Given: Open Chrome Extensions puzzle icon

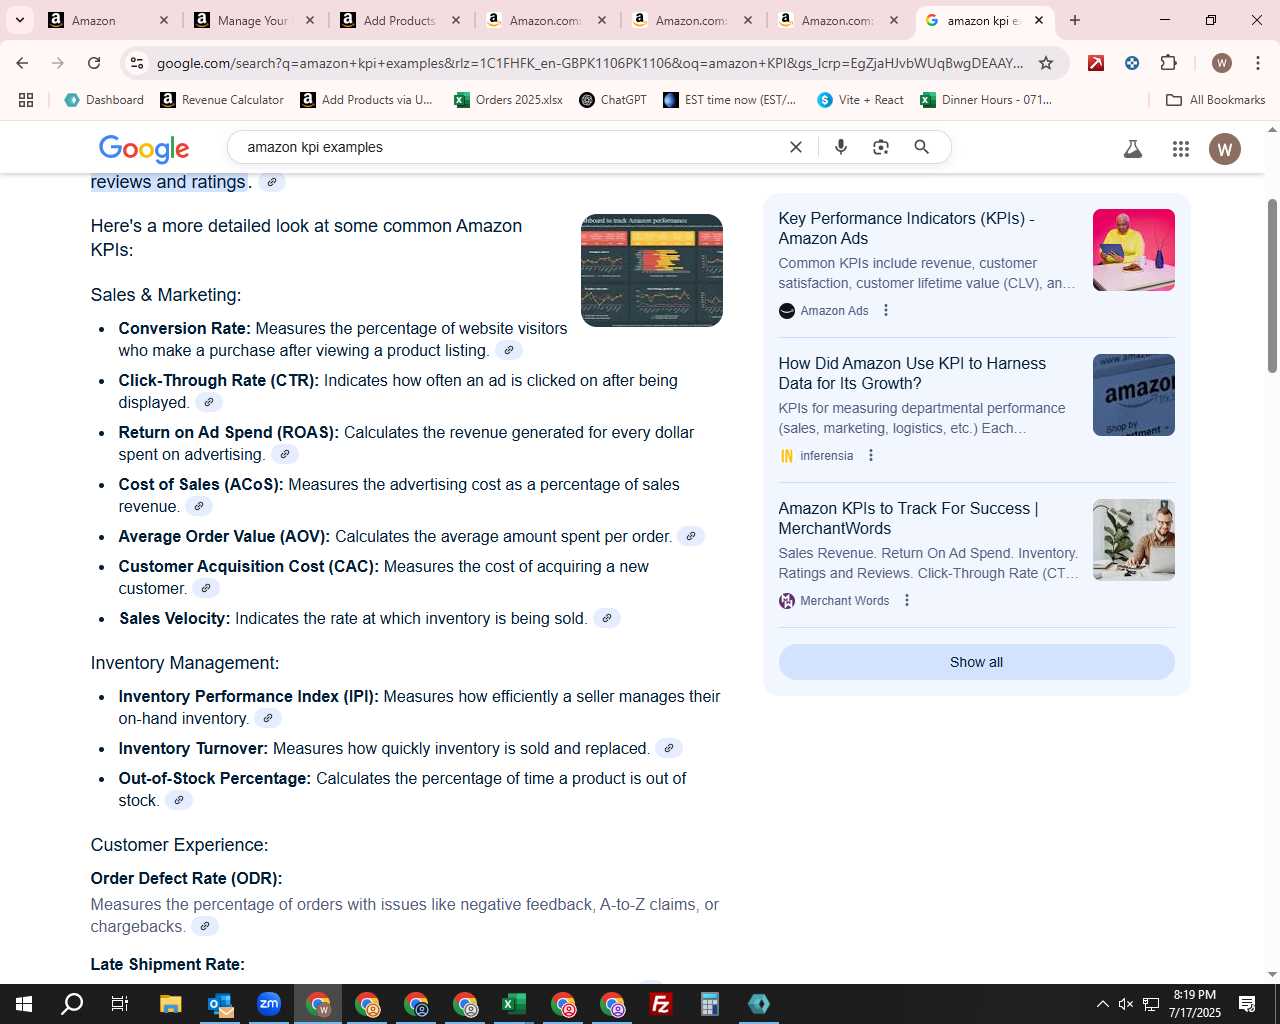Looking at the screenshot, I should click(1169, 63).
